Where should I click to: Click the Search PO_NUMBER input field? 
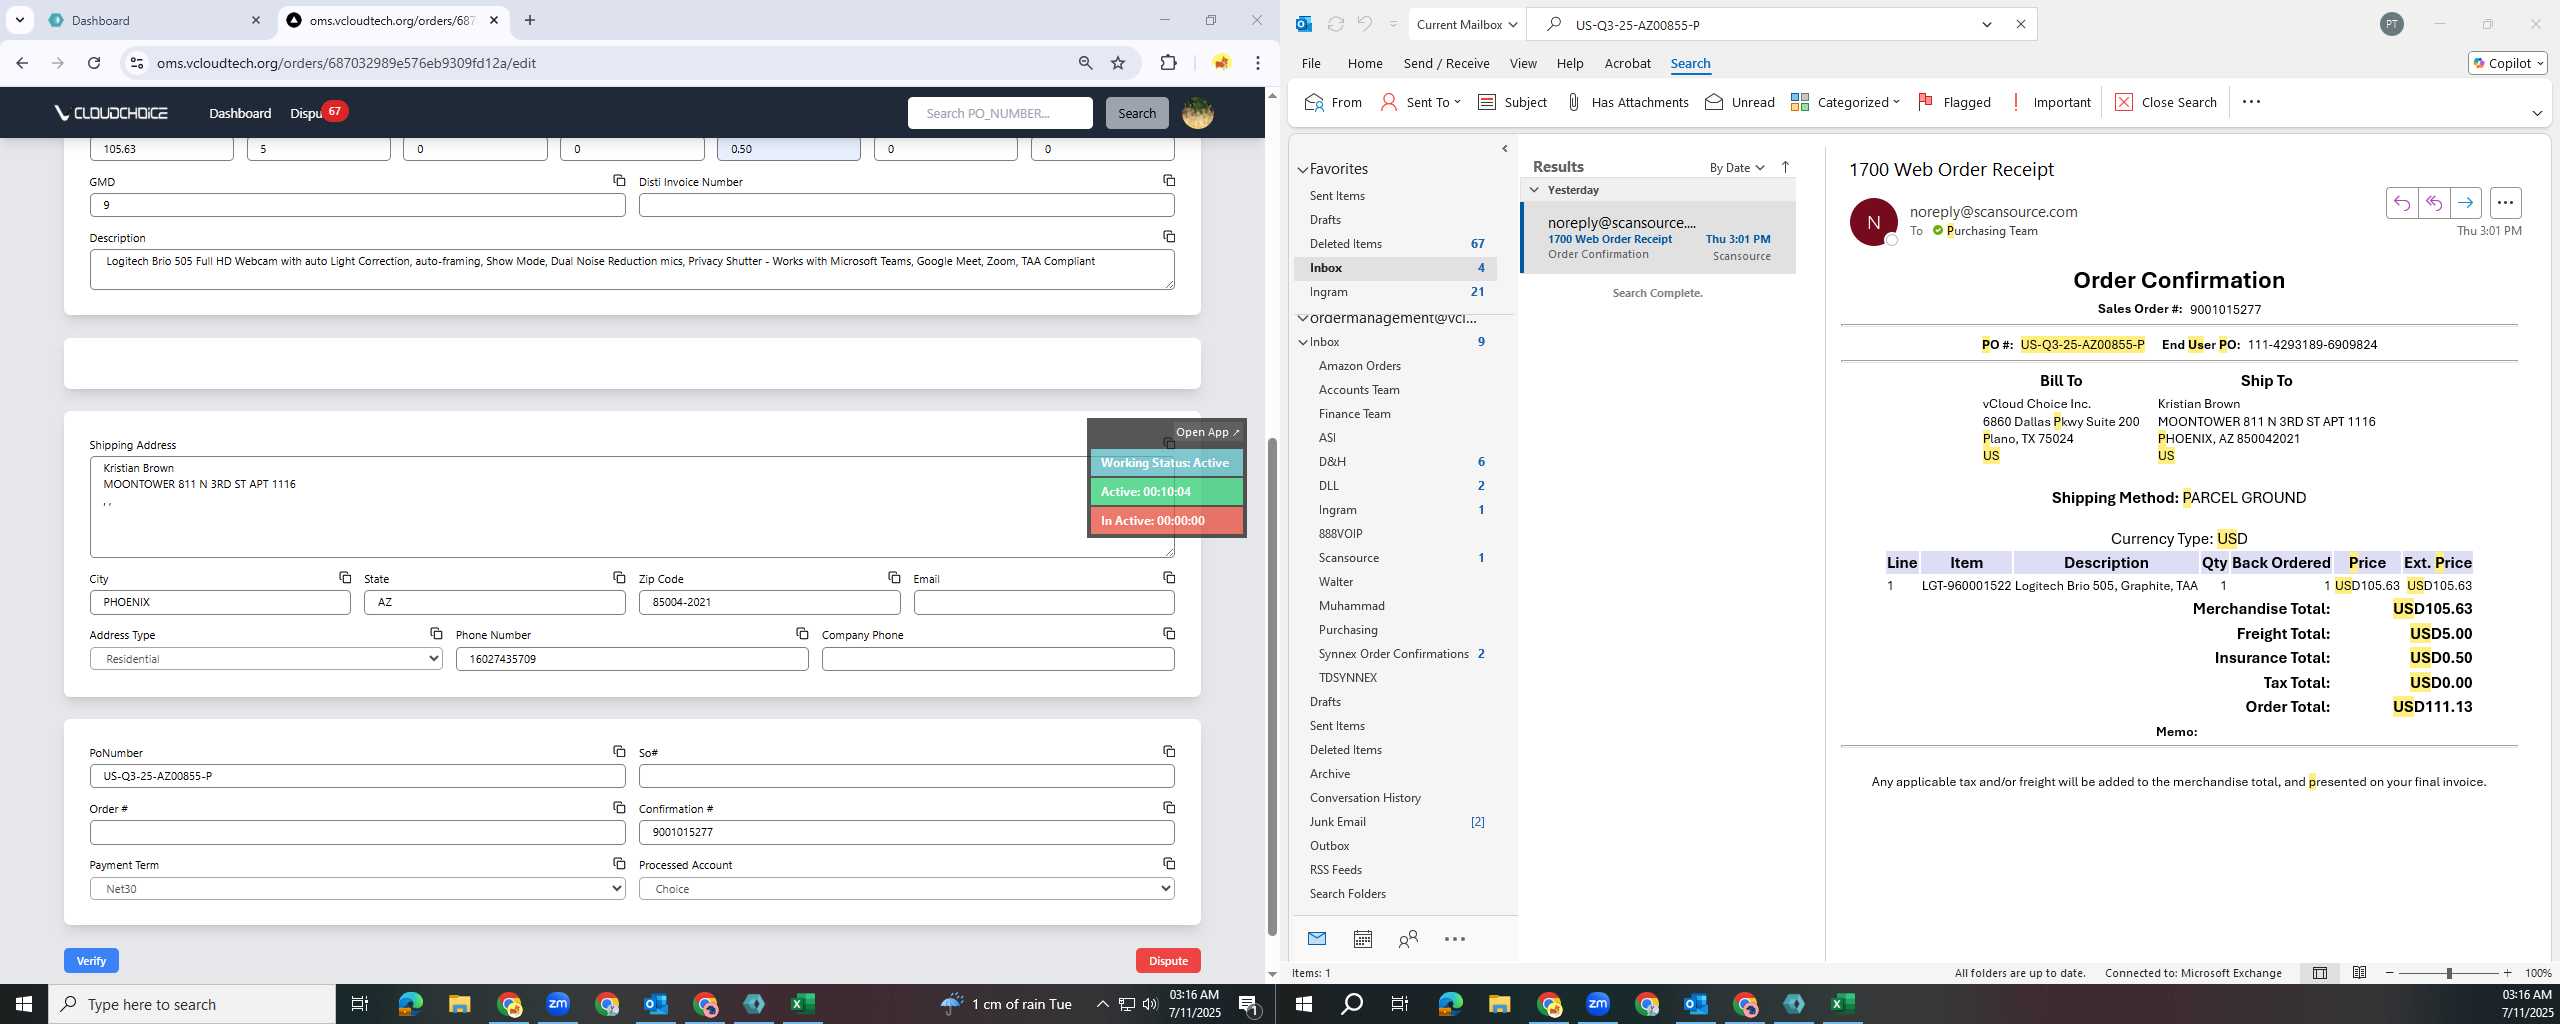[1000, 113]
